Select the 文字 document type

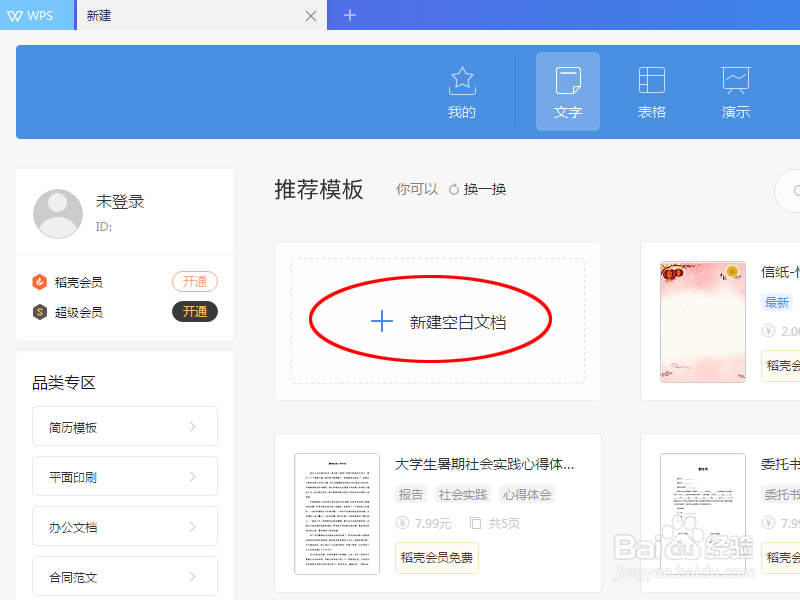coord(568,92)
